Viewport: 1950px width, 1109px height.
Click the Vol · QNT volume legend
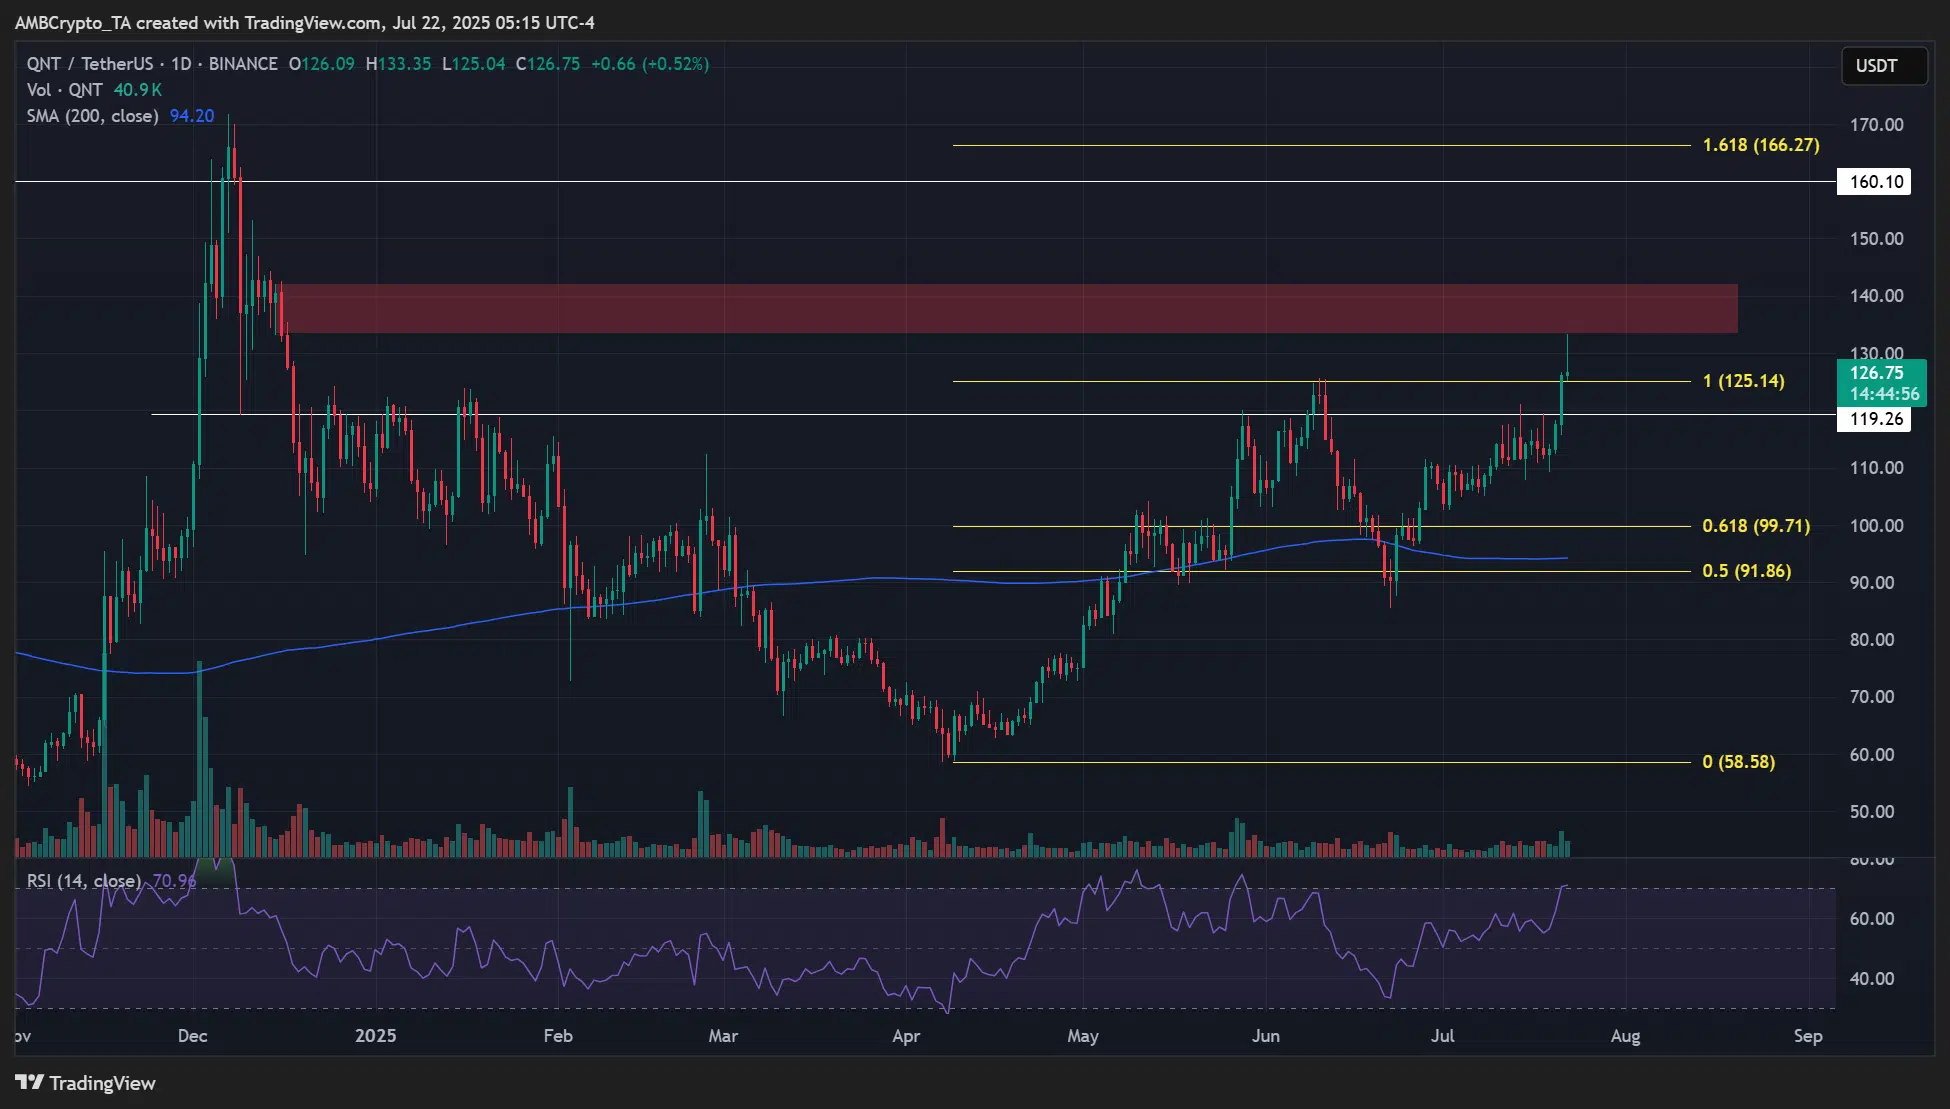[65, 90]
